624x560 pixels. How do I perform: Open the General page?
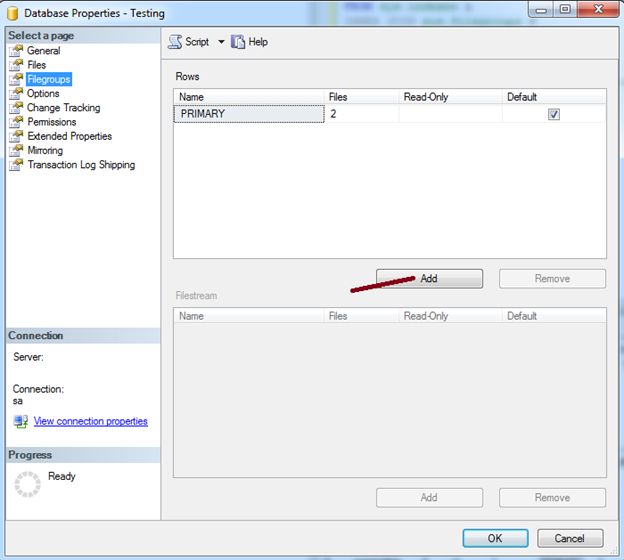pyautogui.click(x=44, y=51)
